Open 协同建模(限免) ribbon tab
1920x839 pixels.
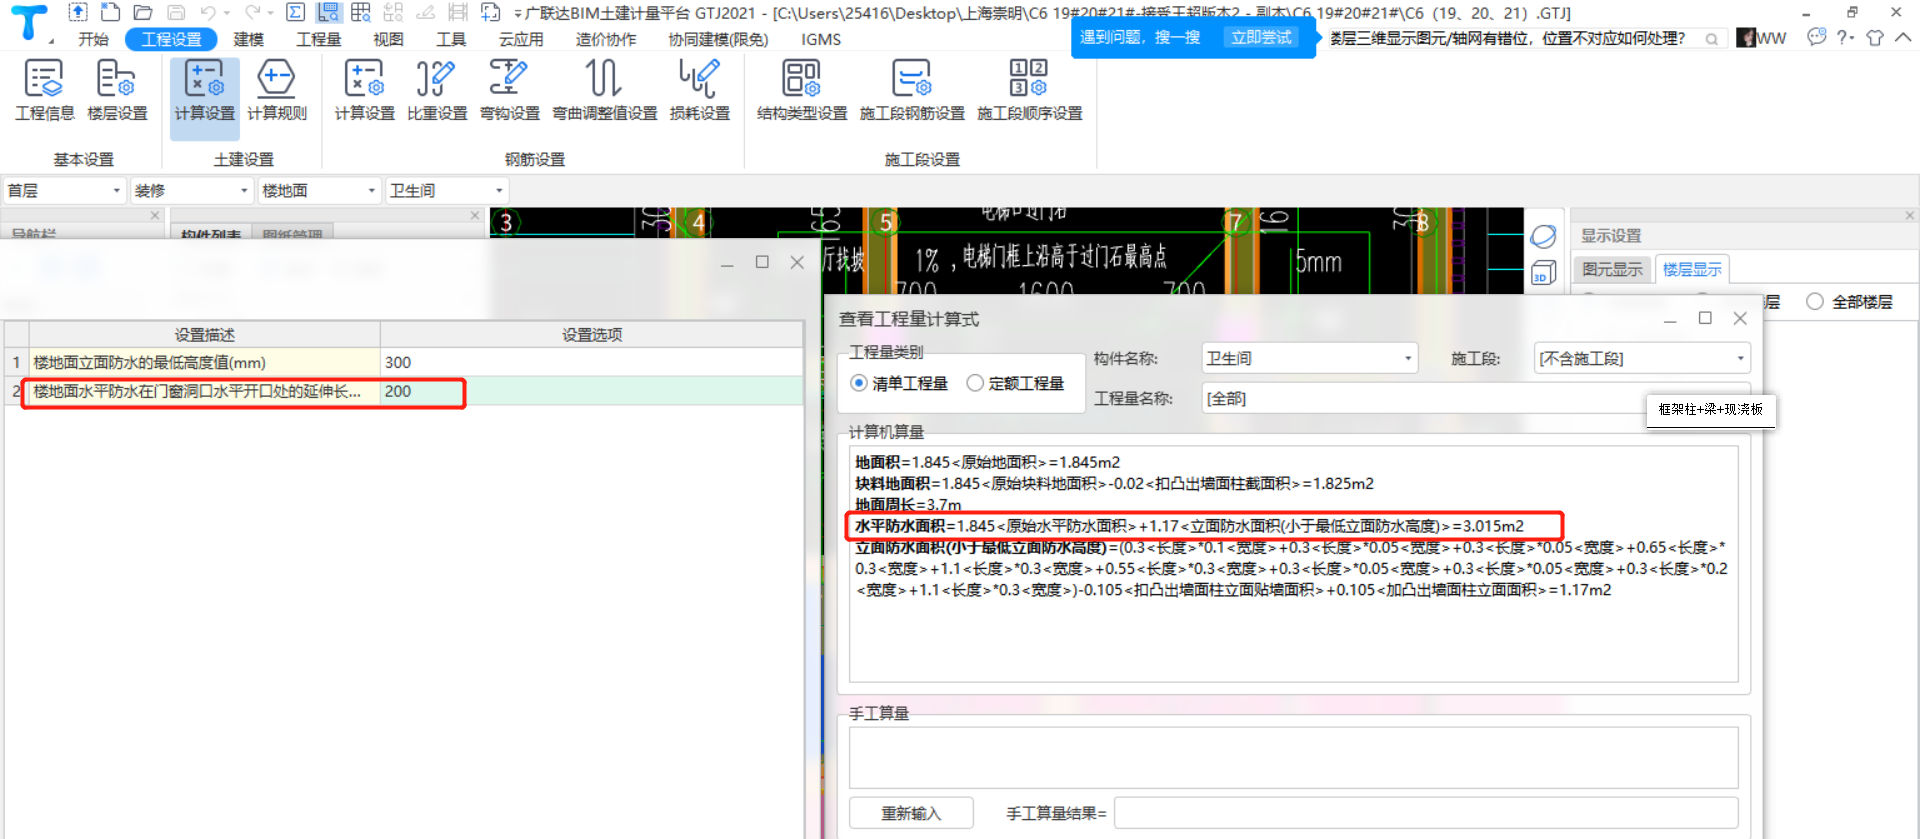(x=718, y=39)
